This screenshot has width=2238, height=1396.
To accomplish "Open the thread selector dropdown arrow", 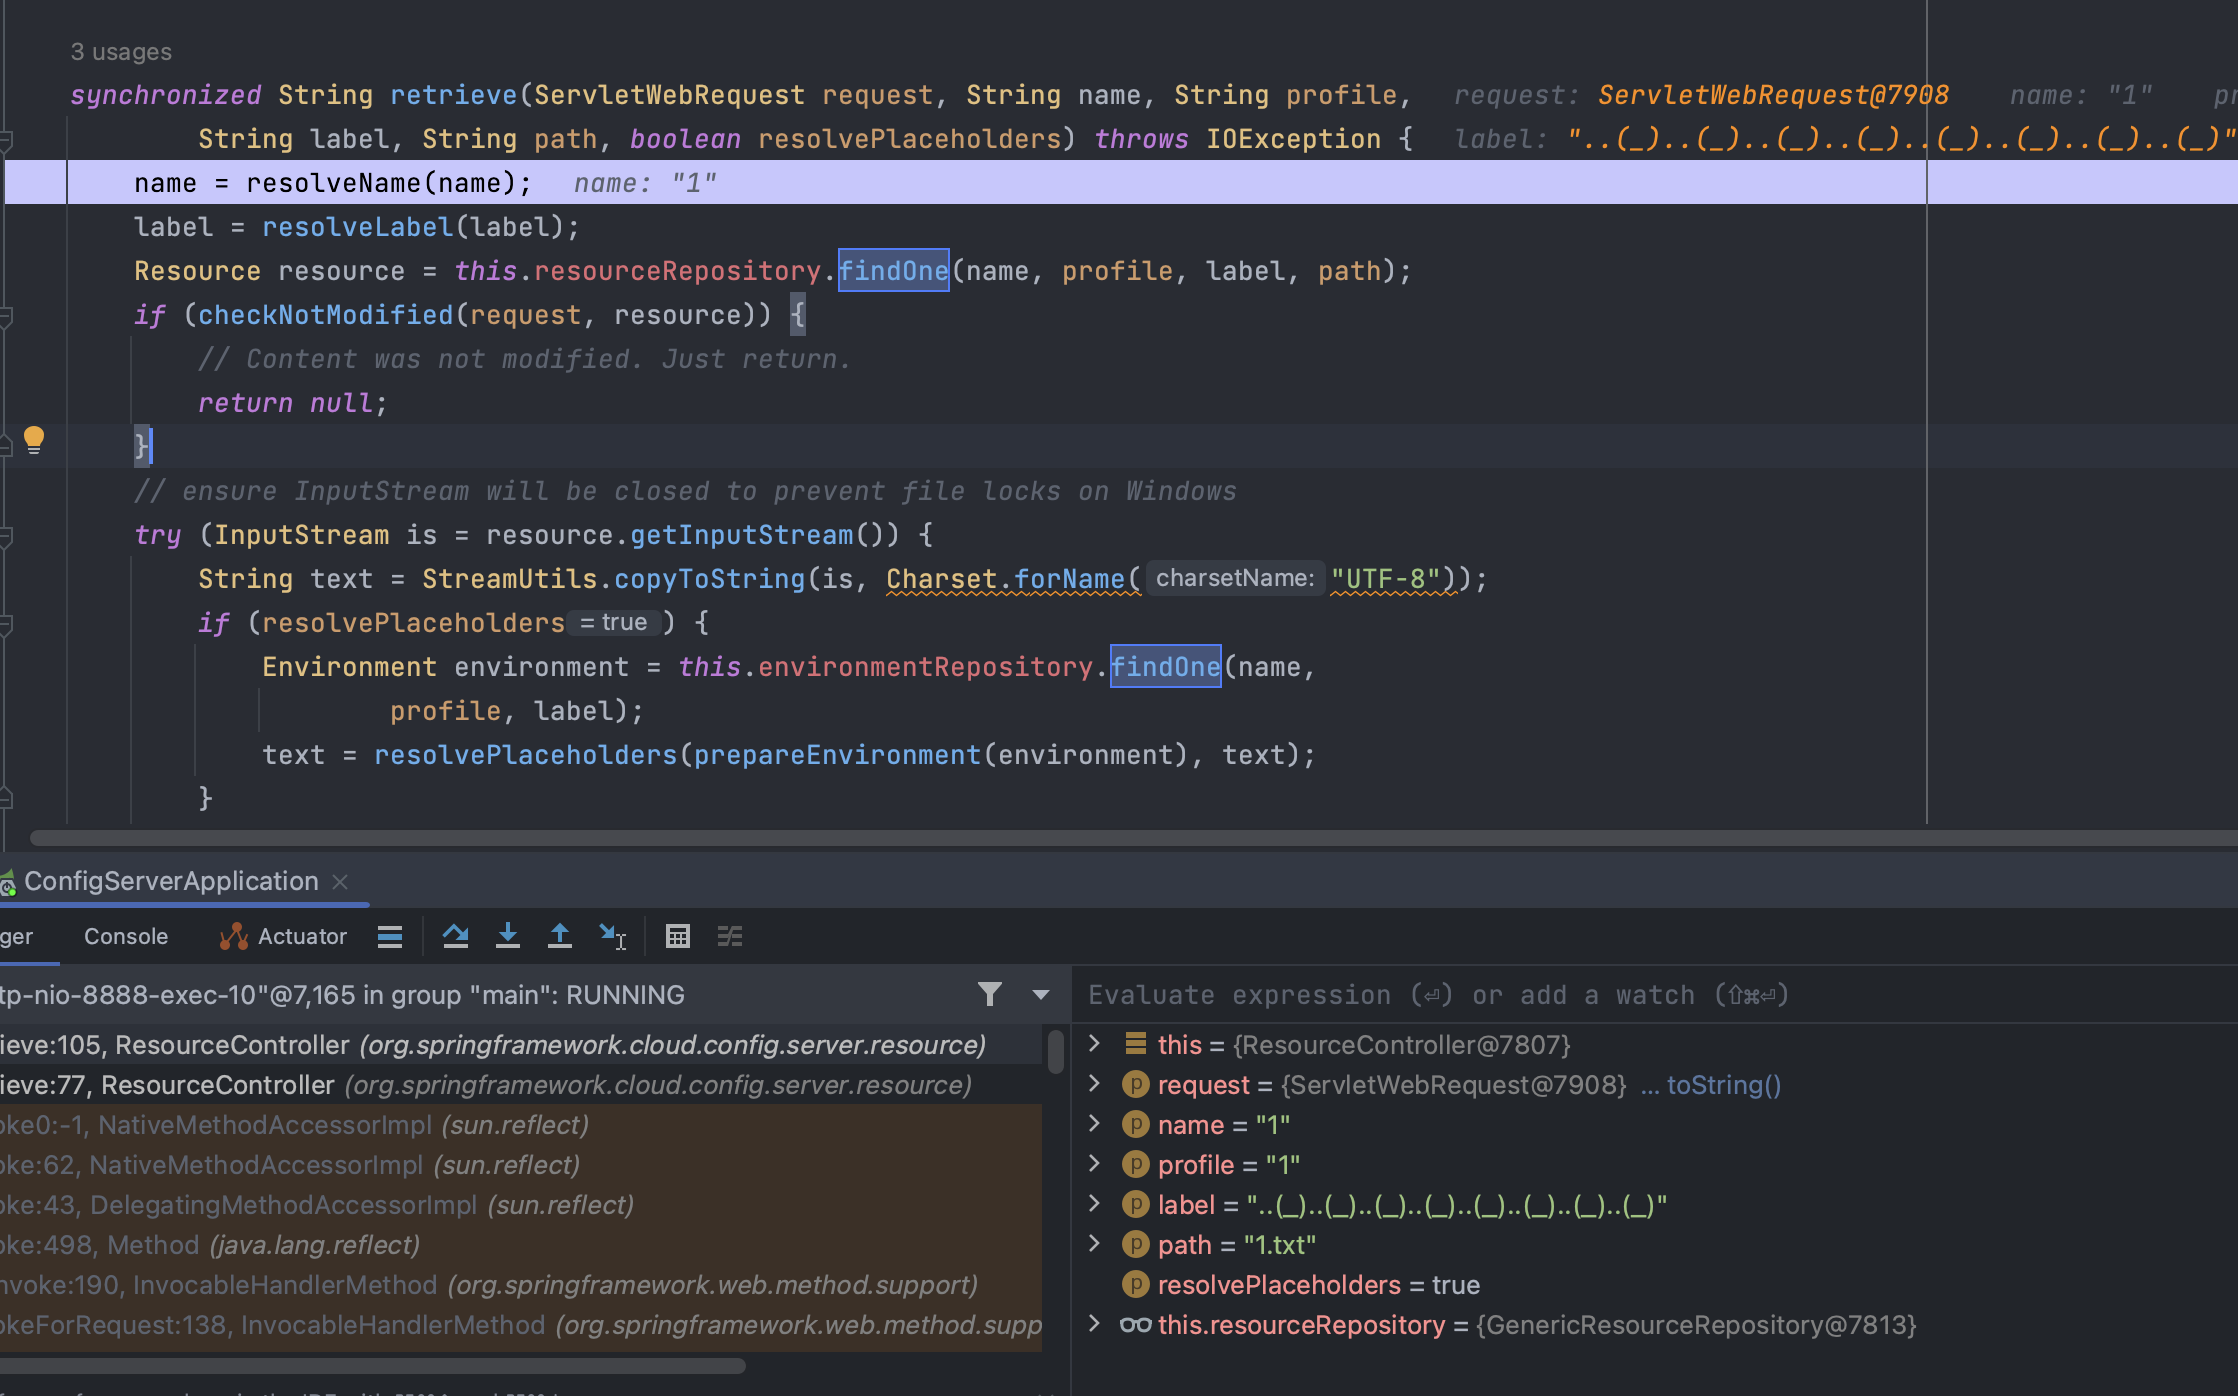I will (1040, 994).
